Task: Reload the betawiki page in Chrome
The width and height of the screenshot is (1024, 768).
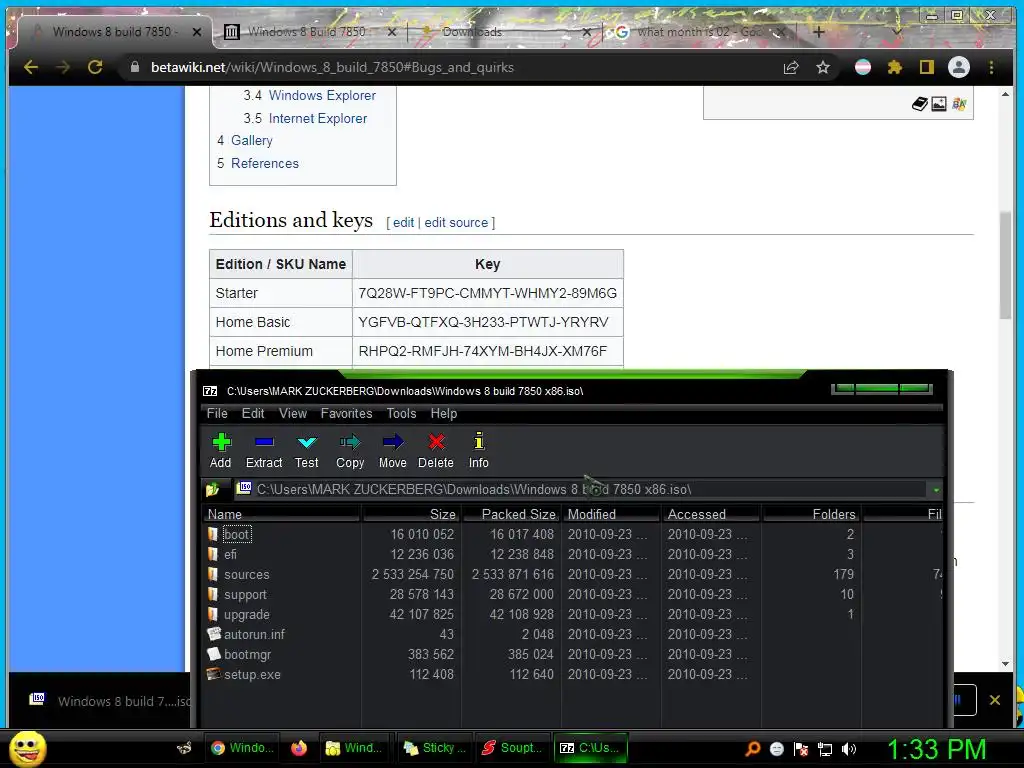Action: click(x=95, y=67)
